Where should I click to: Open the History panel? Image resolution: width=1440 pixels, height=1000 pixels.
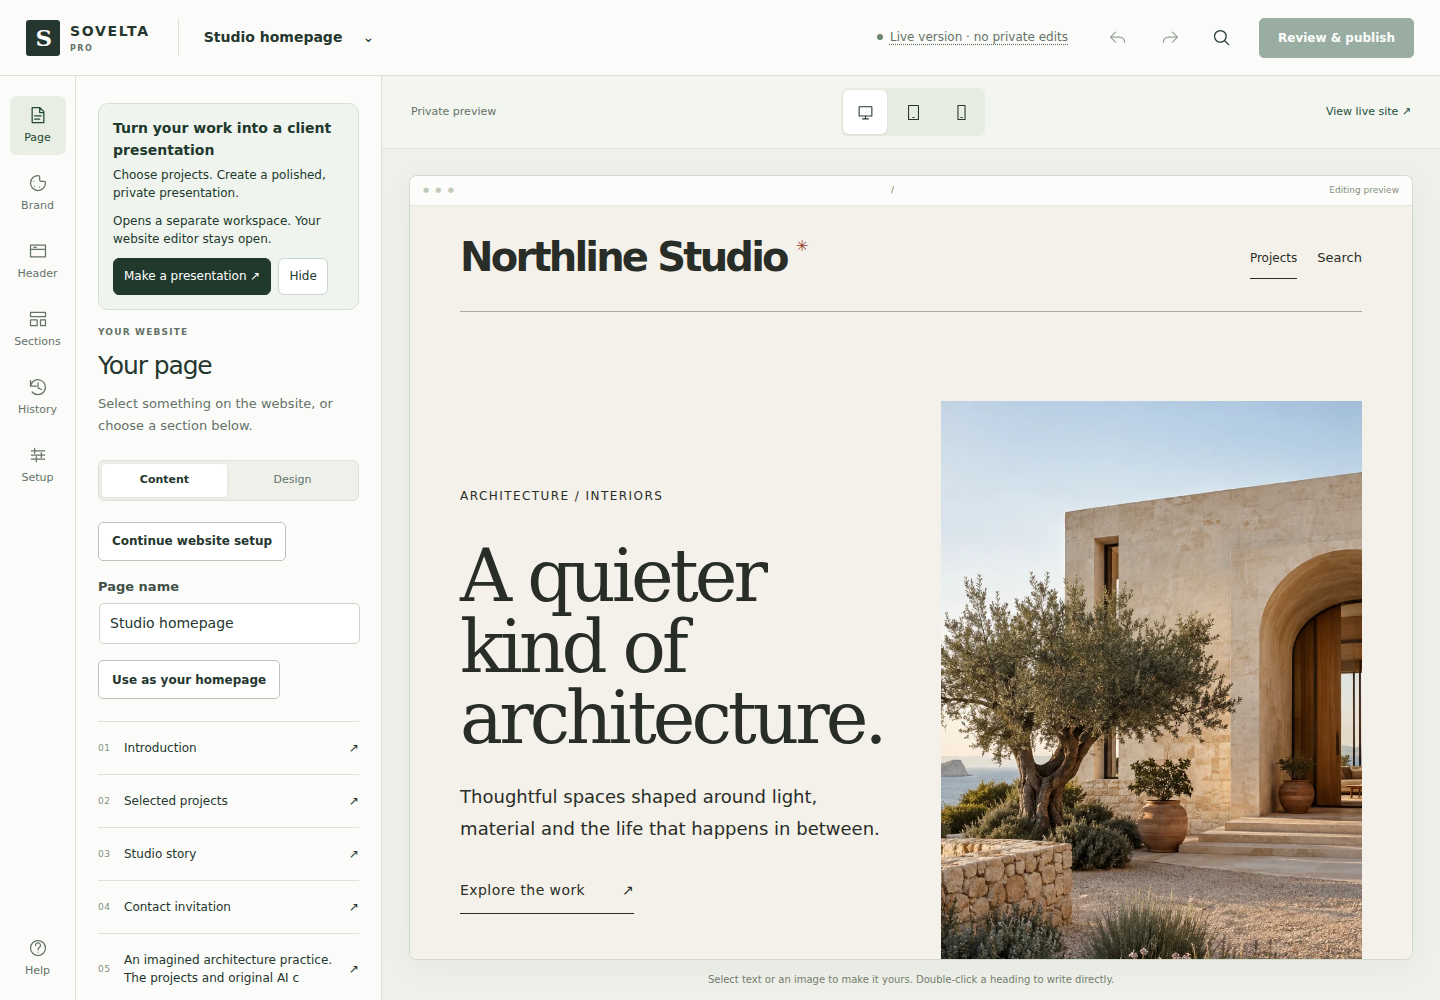pyautogui.click(x=38, y=397)
